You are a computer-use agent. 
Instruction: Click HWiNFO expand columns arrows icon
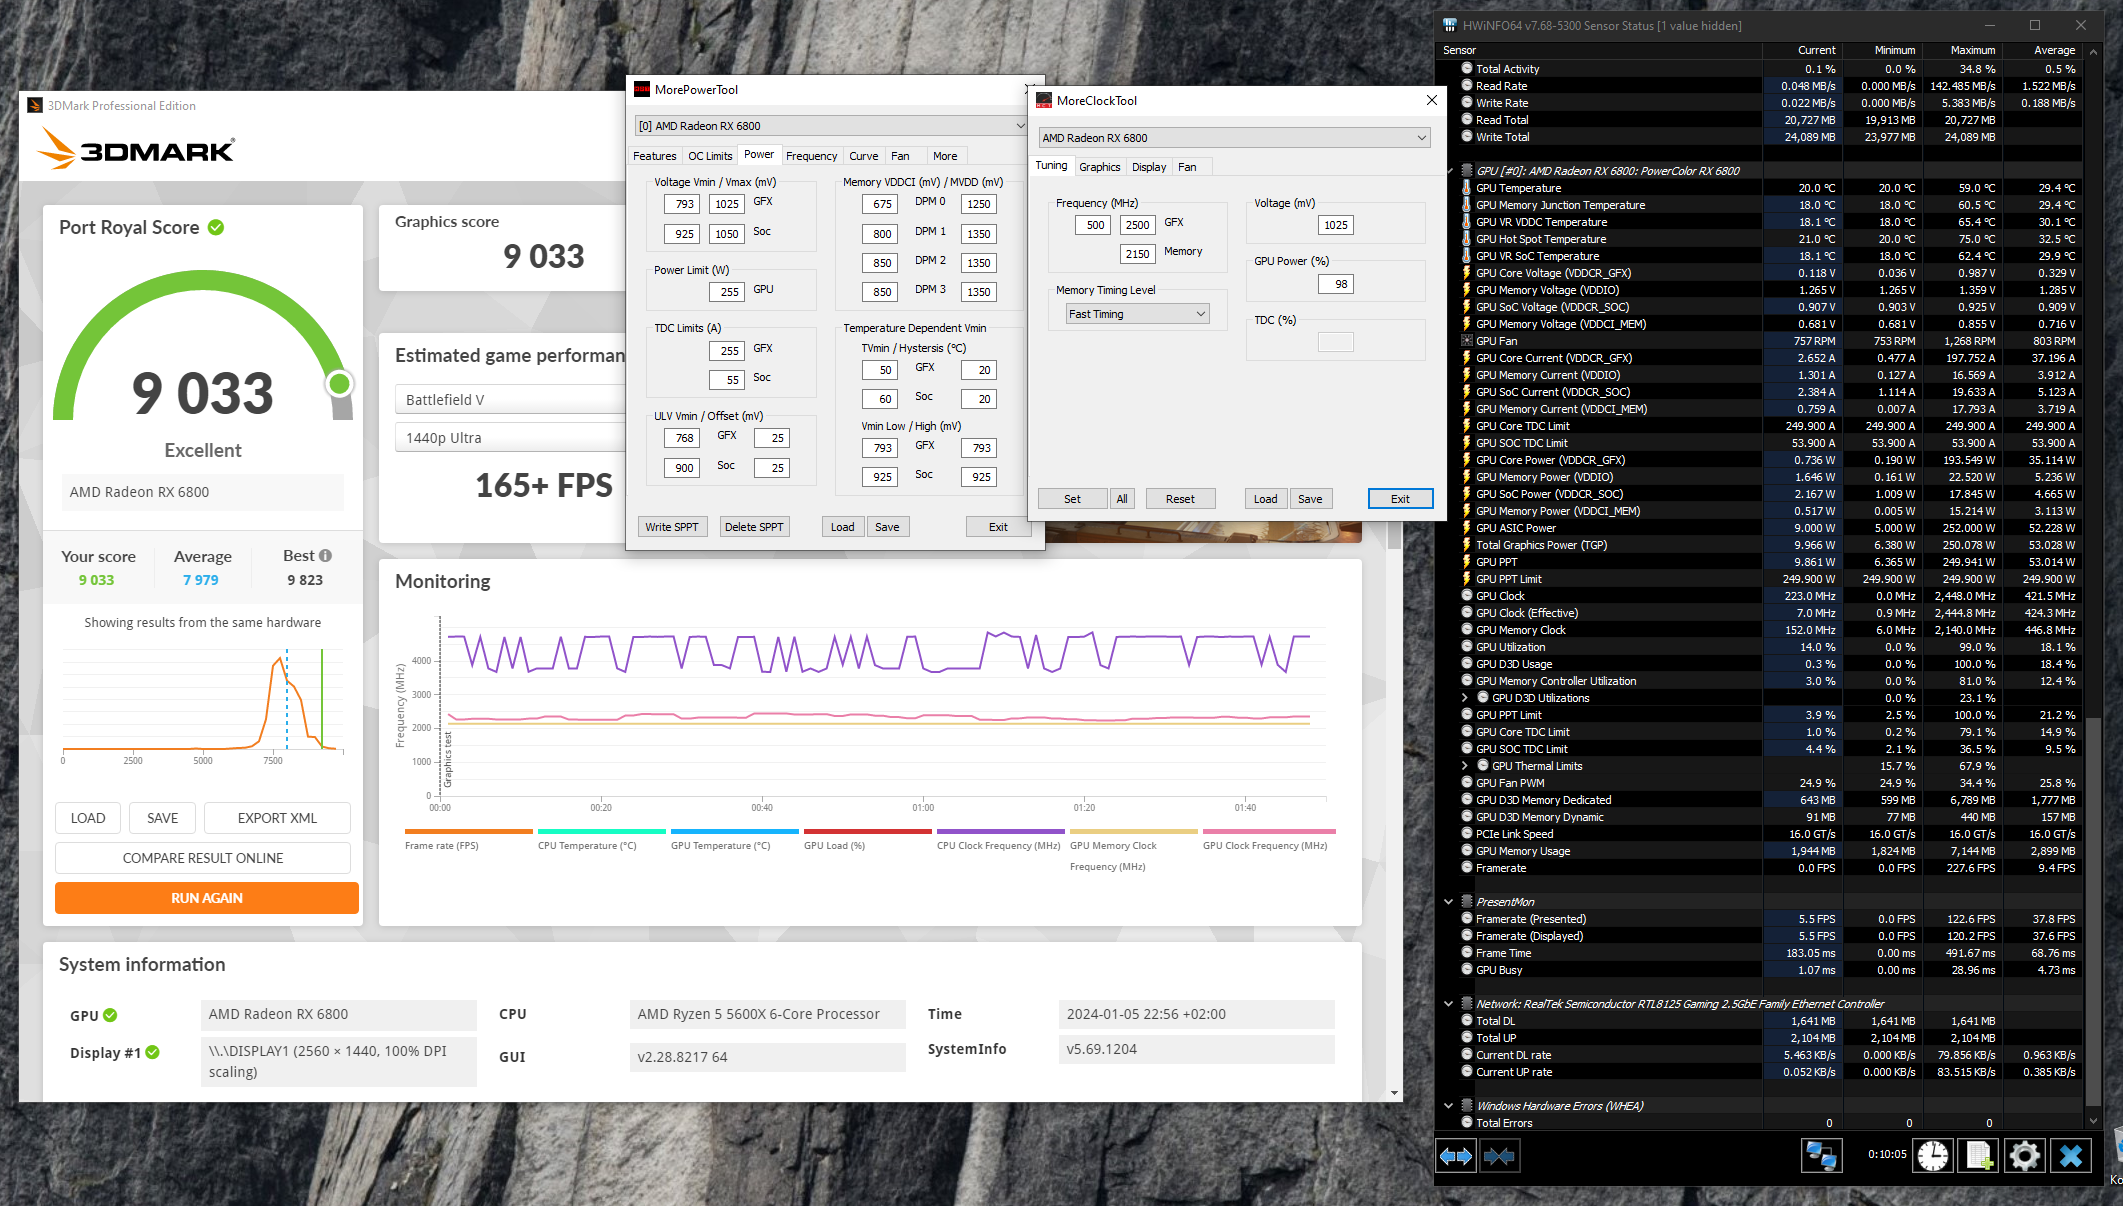(x=1455, y=1156)
